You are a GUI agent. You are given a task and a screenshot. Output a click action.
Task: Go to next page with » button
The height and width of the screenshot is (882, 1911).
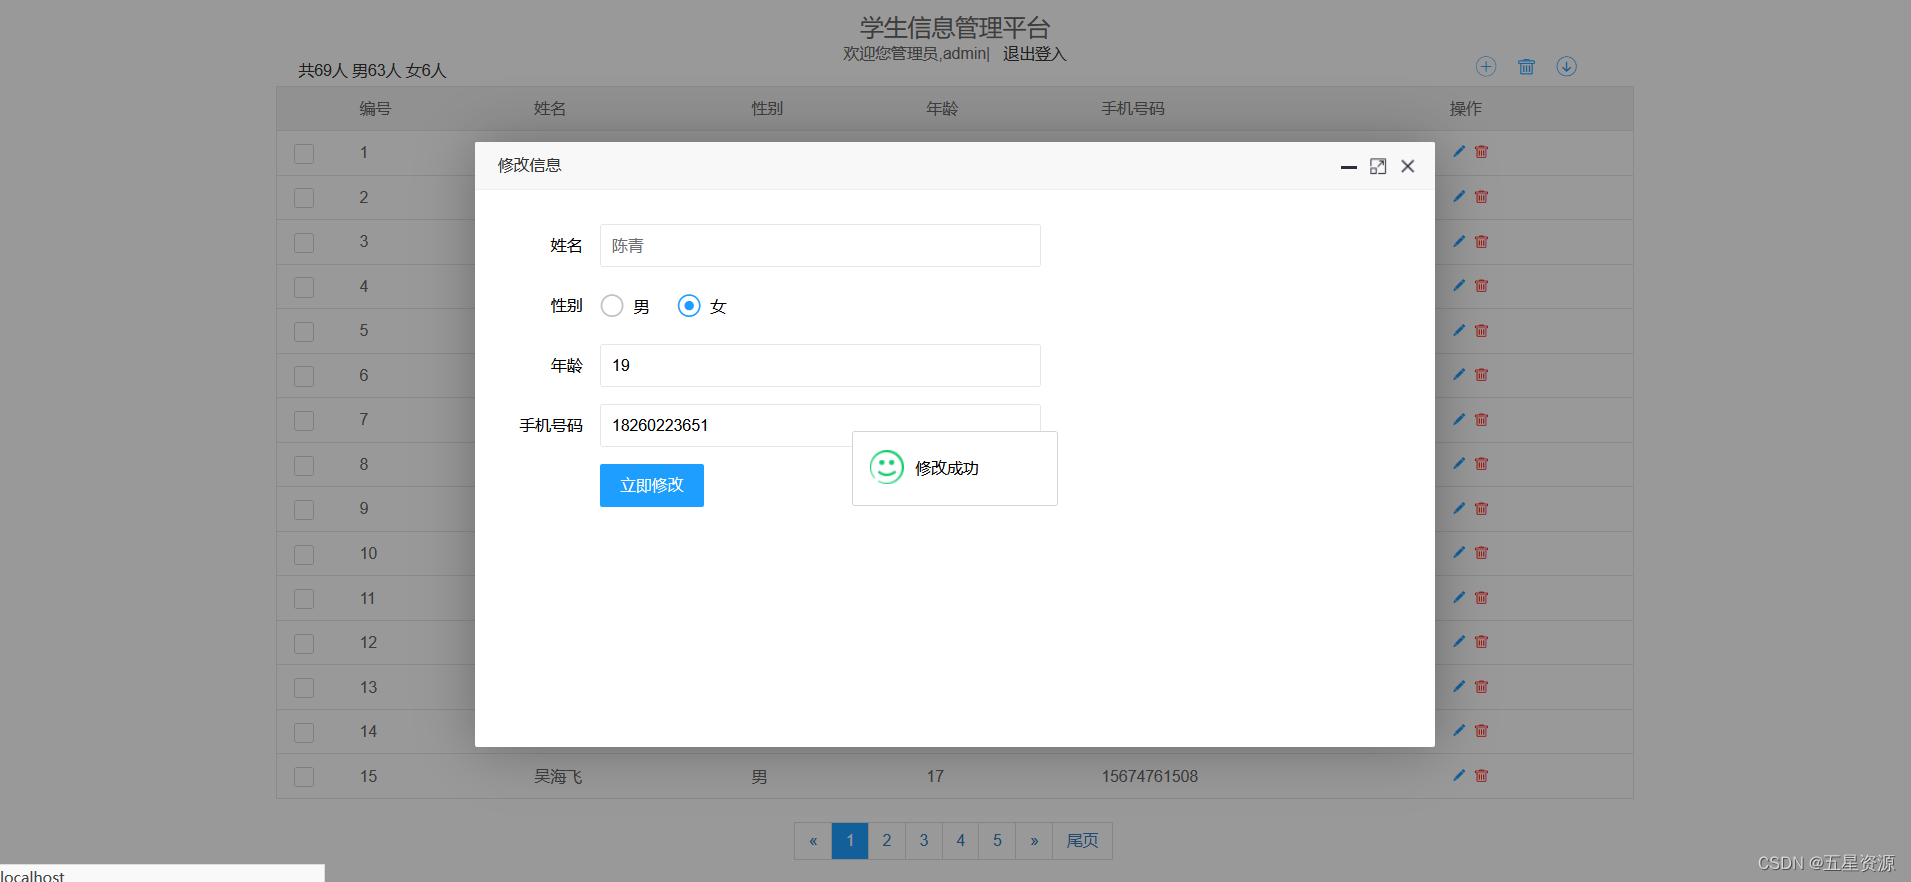point(1034,841)
